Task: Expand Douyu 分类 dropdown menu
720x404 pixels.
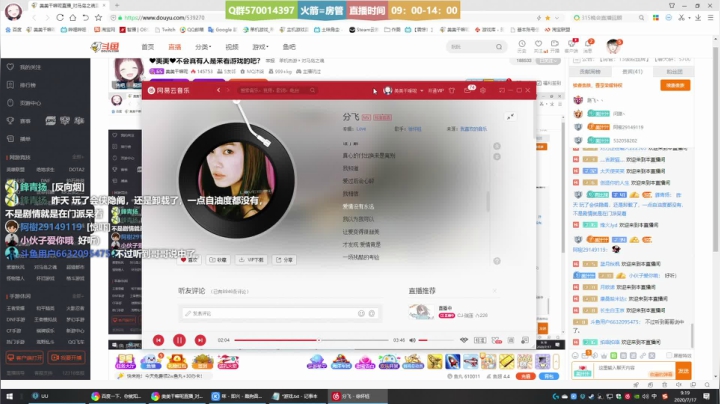Action: (x=203, y=47)
